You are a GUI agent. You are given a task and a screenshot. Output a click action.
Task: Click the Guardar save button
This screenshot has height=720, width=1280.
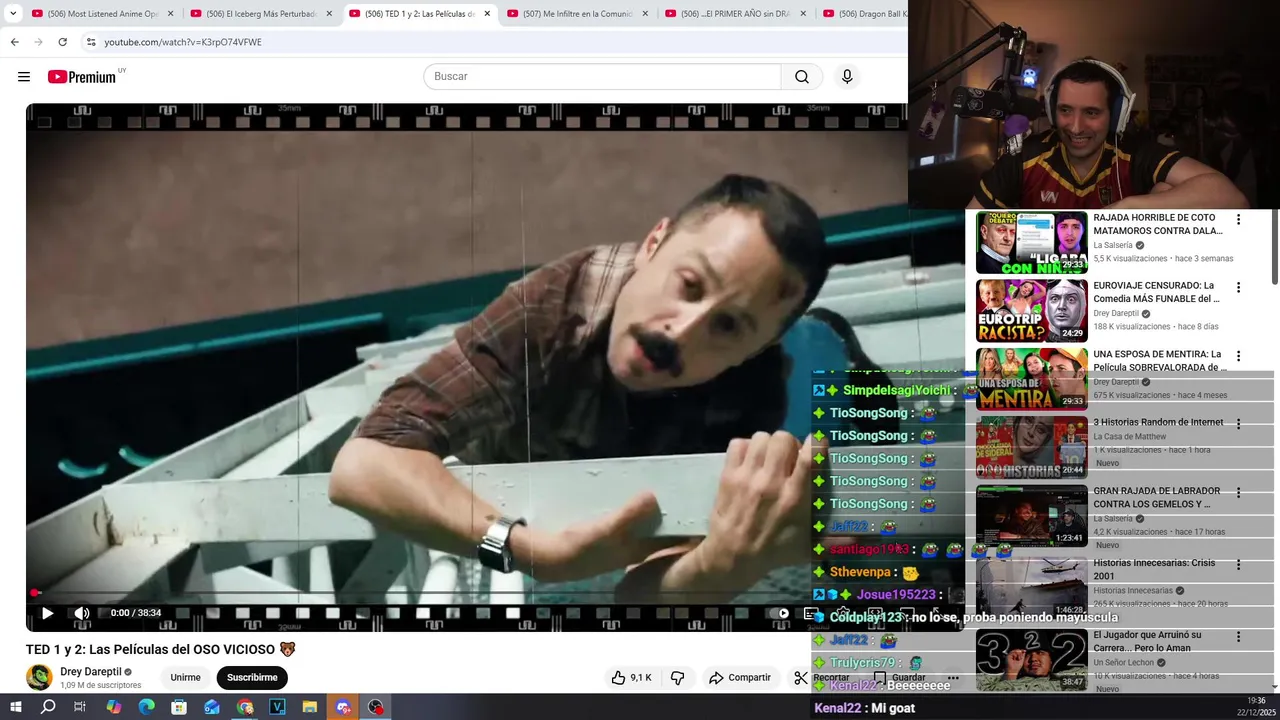pyautogui.click(x=899, y=678)
